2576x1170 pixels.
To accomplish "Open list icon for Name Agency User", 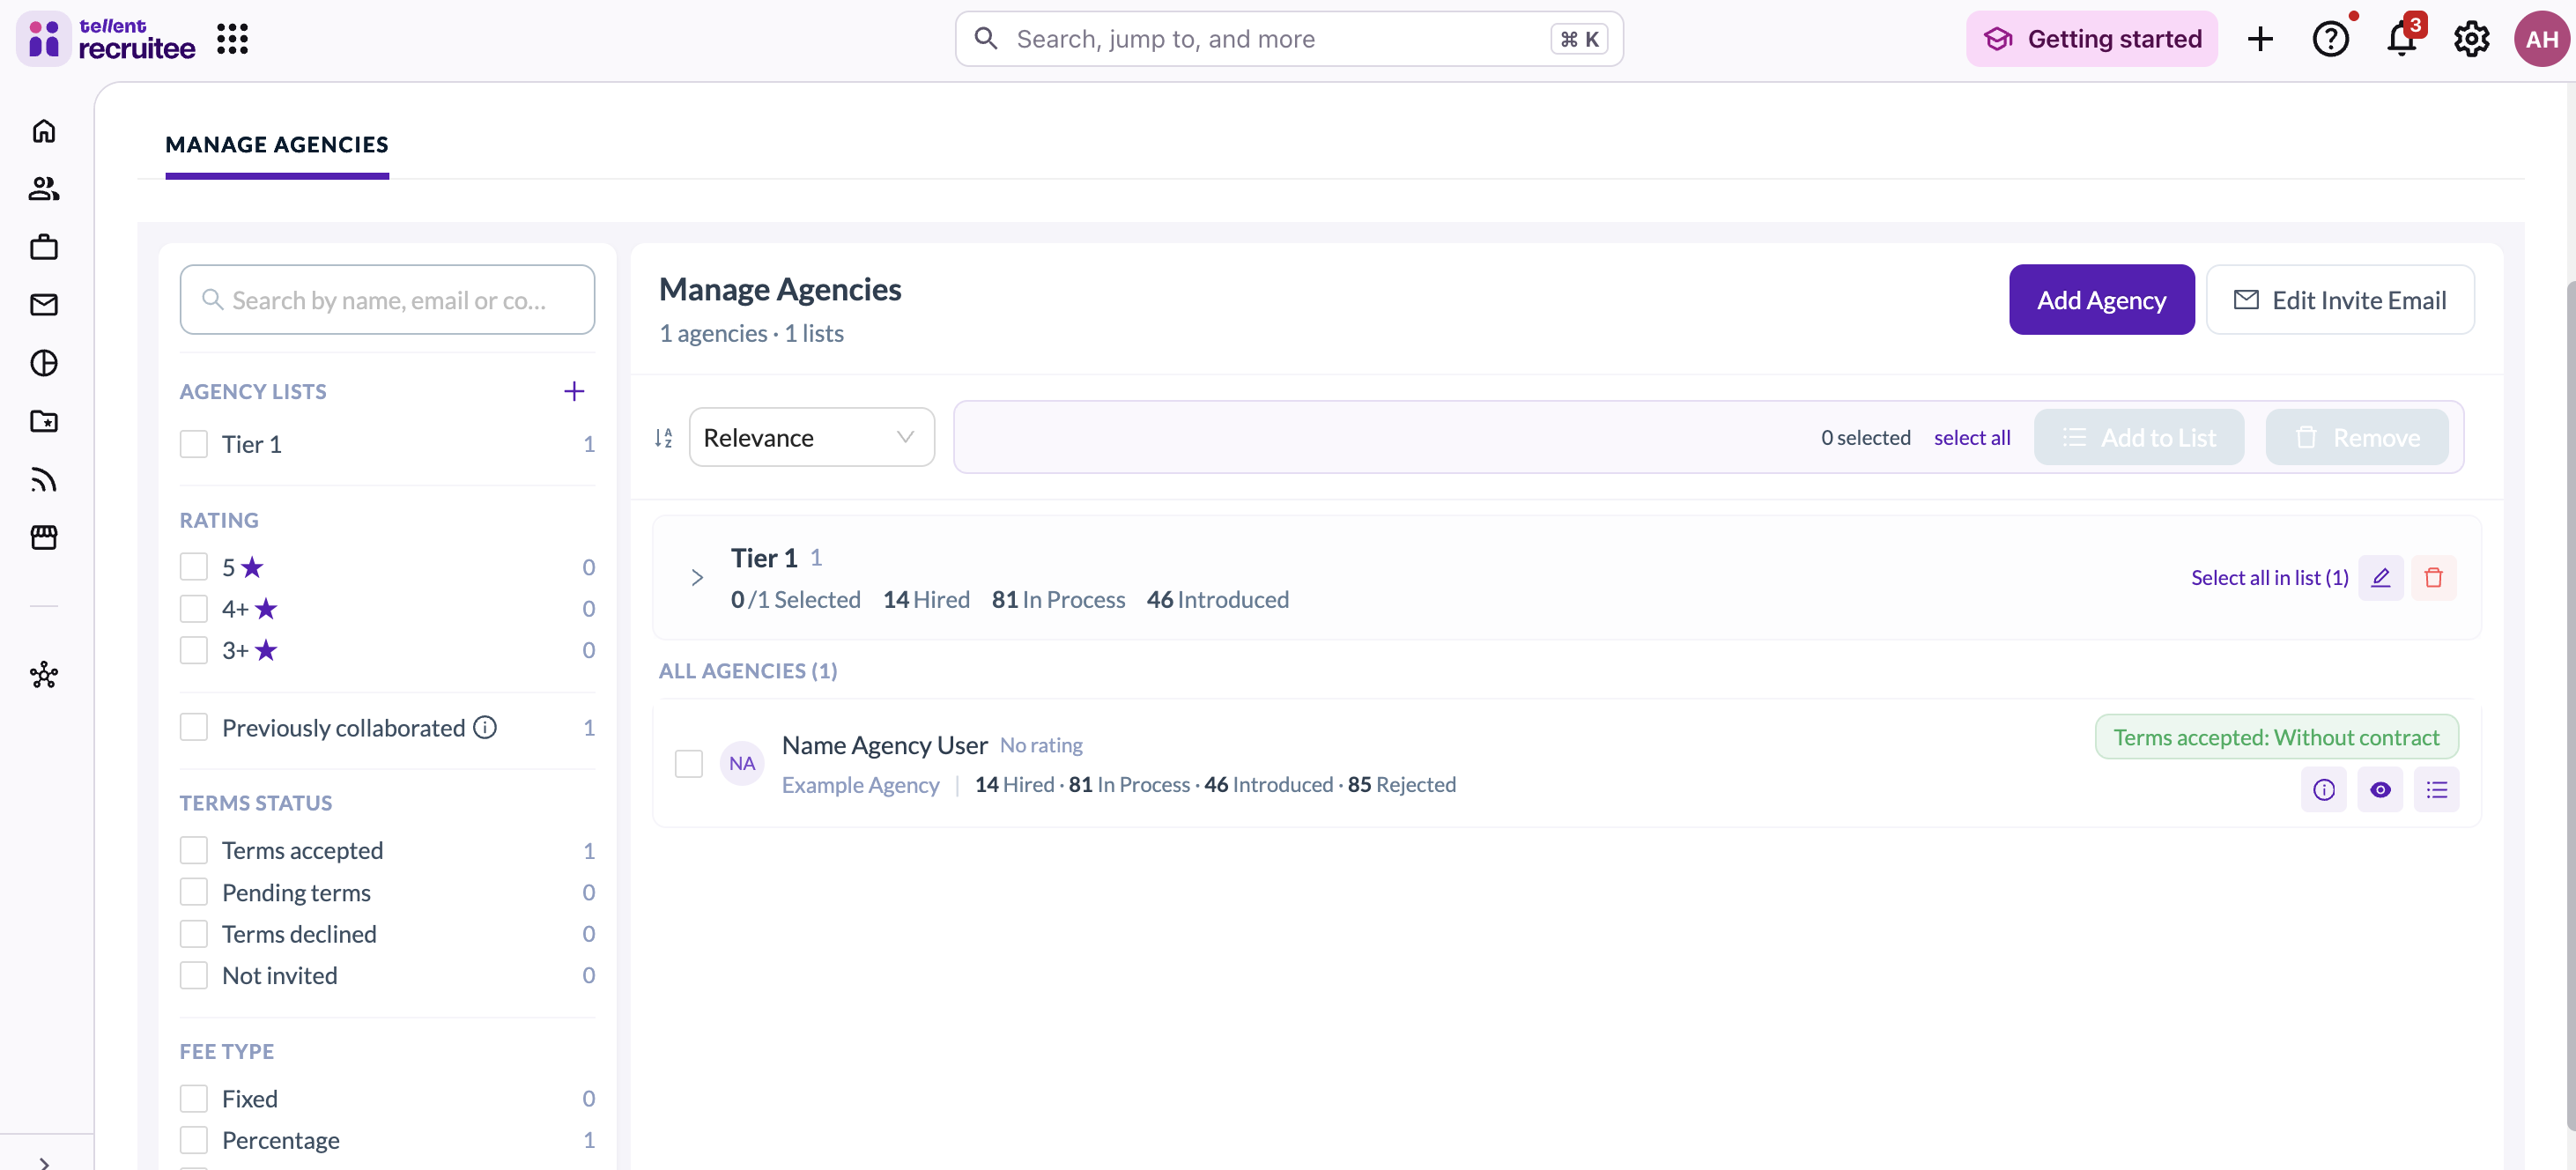I will point(2436,790).
